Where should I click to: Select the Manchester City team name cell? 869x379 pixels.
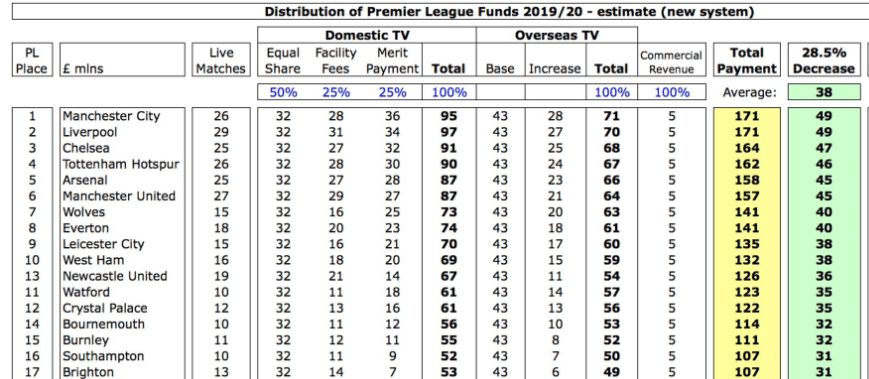pyautogui.click(x=111, y=116)
